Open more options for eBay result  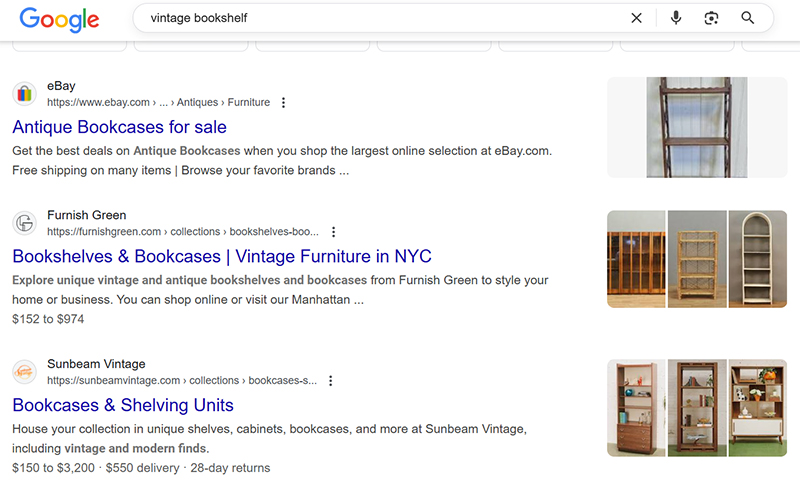pyautogui.click(x=284, y=102)
